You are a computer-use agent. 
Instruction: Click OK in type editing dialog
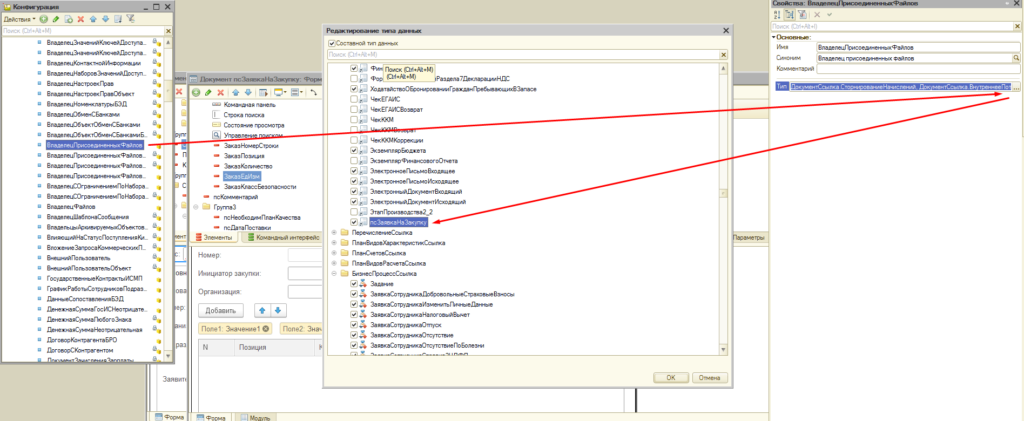[671, 377]
